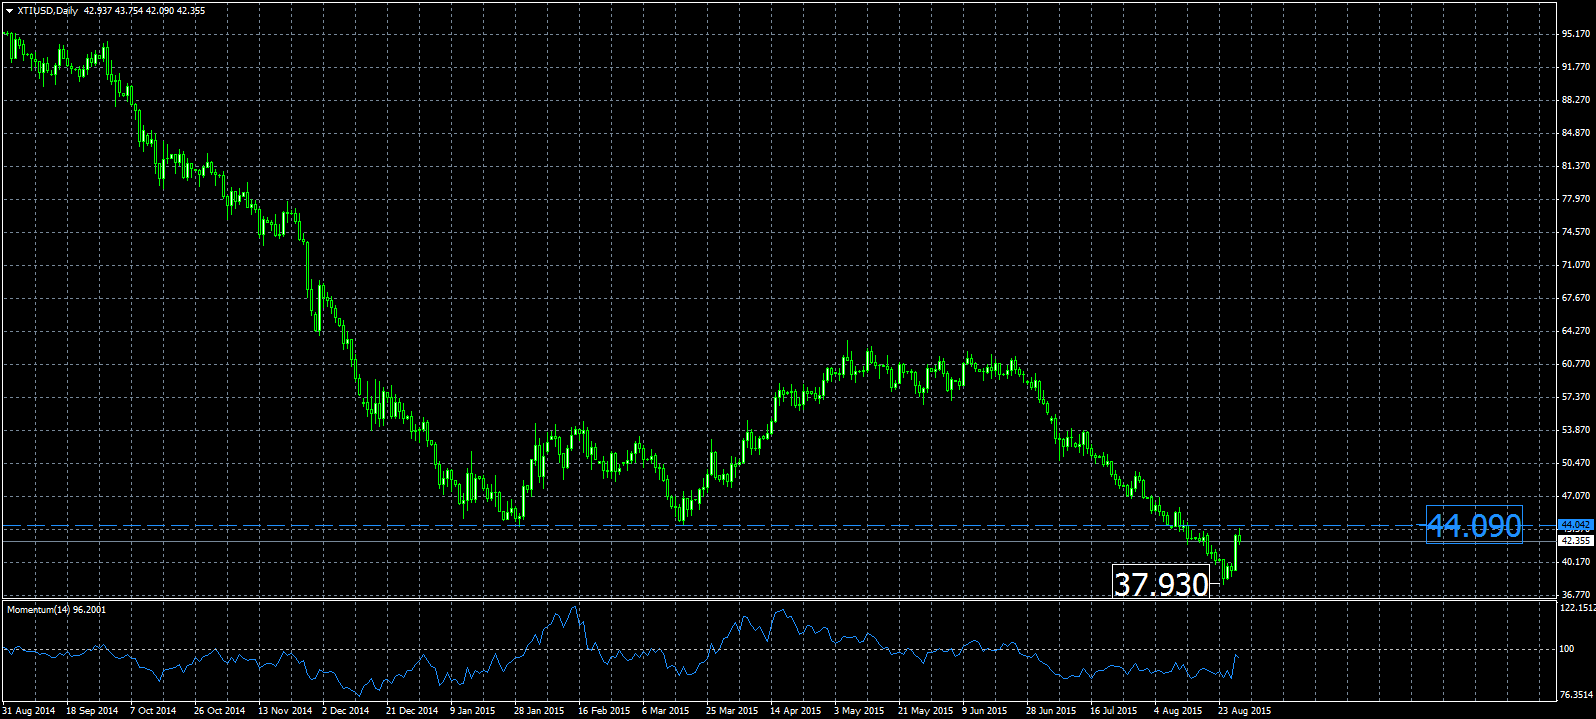The image size is (1596, 719).
Task: Click the 31 Aug 2014 date label
Action: tap(29, 711)
